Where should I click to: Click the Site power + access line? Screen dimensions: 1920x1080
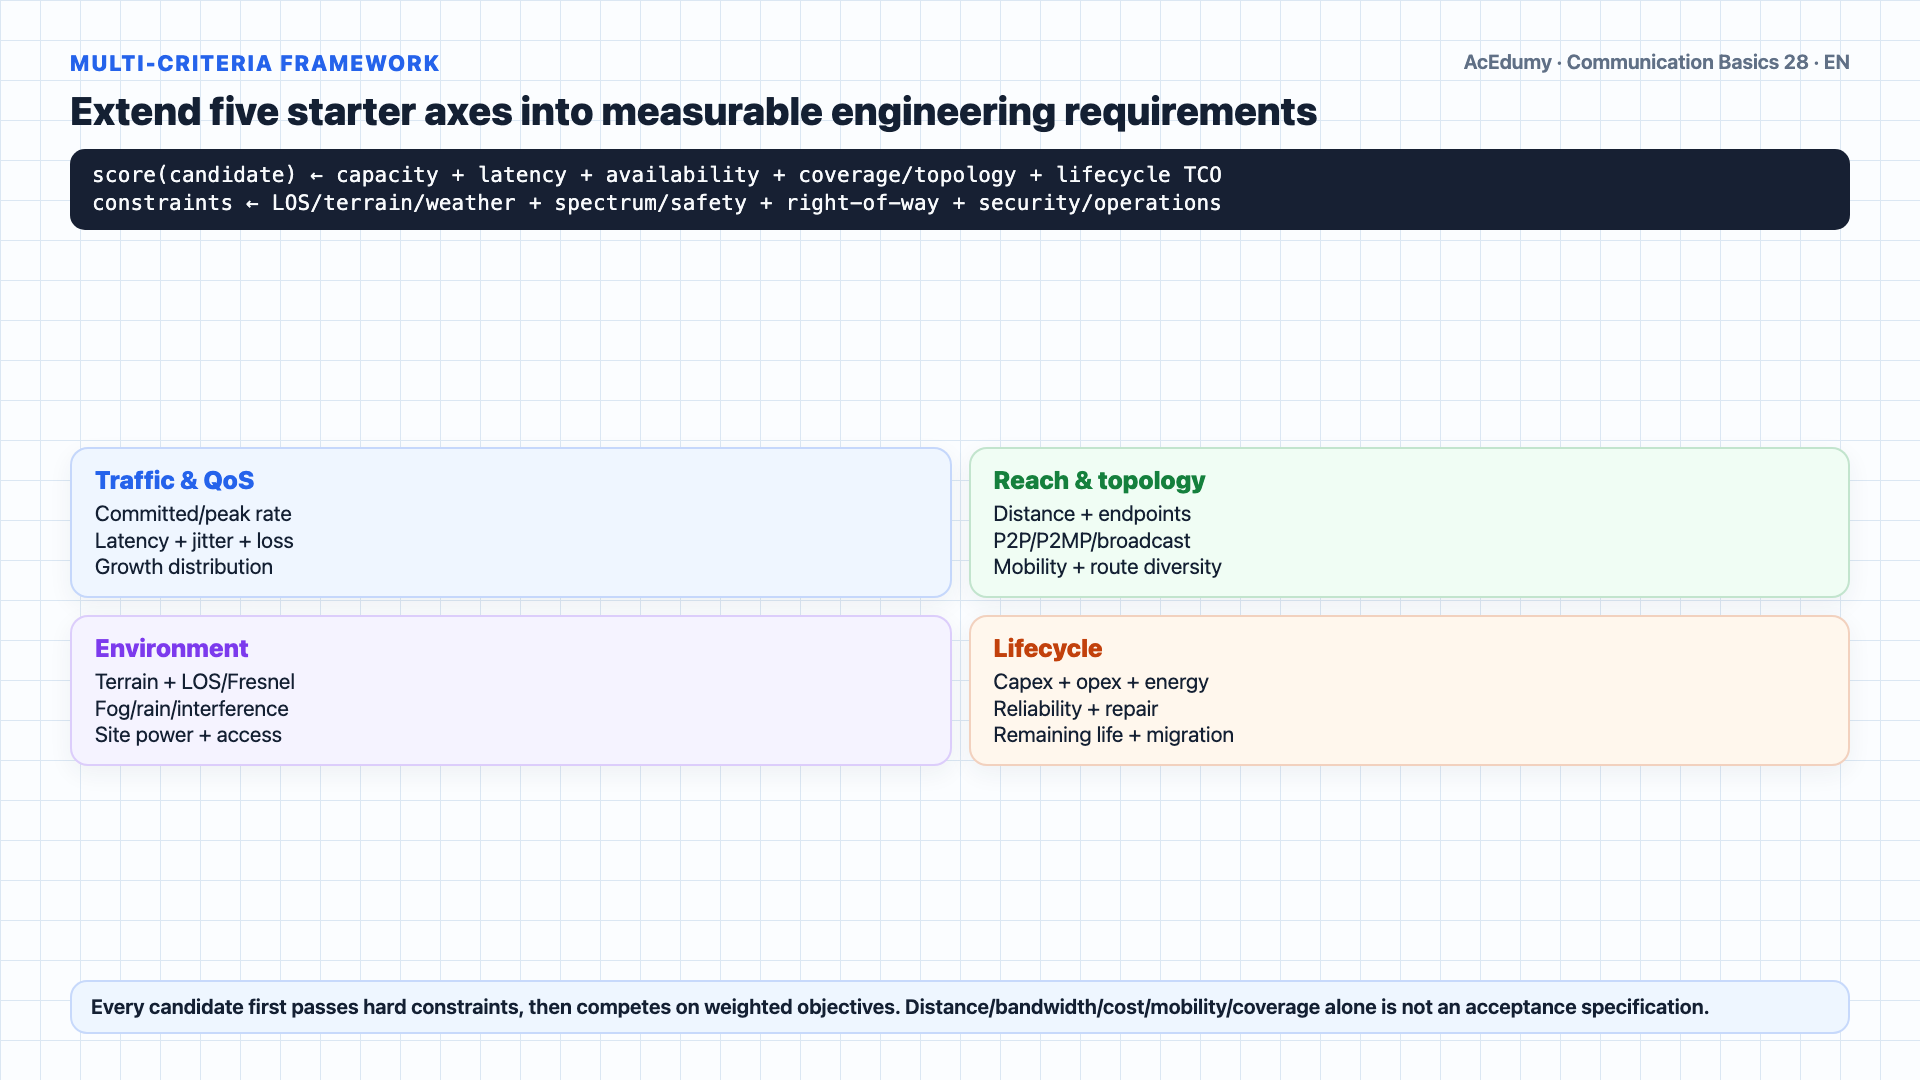pyautogui.click(x=188, y=735)
